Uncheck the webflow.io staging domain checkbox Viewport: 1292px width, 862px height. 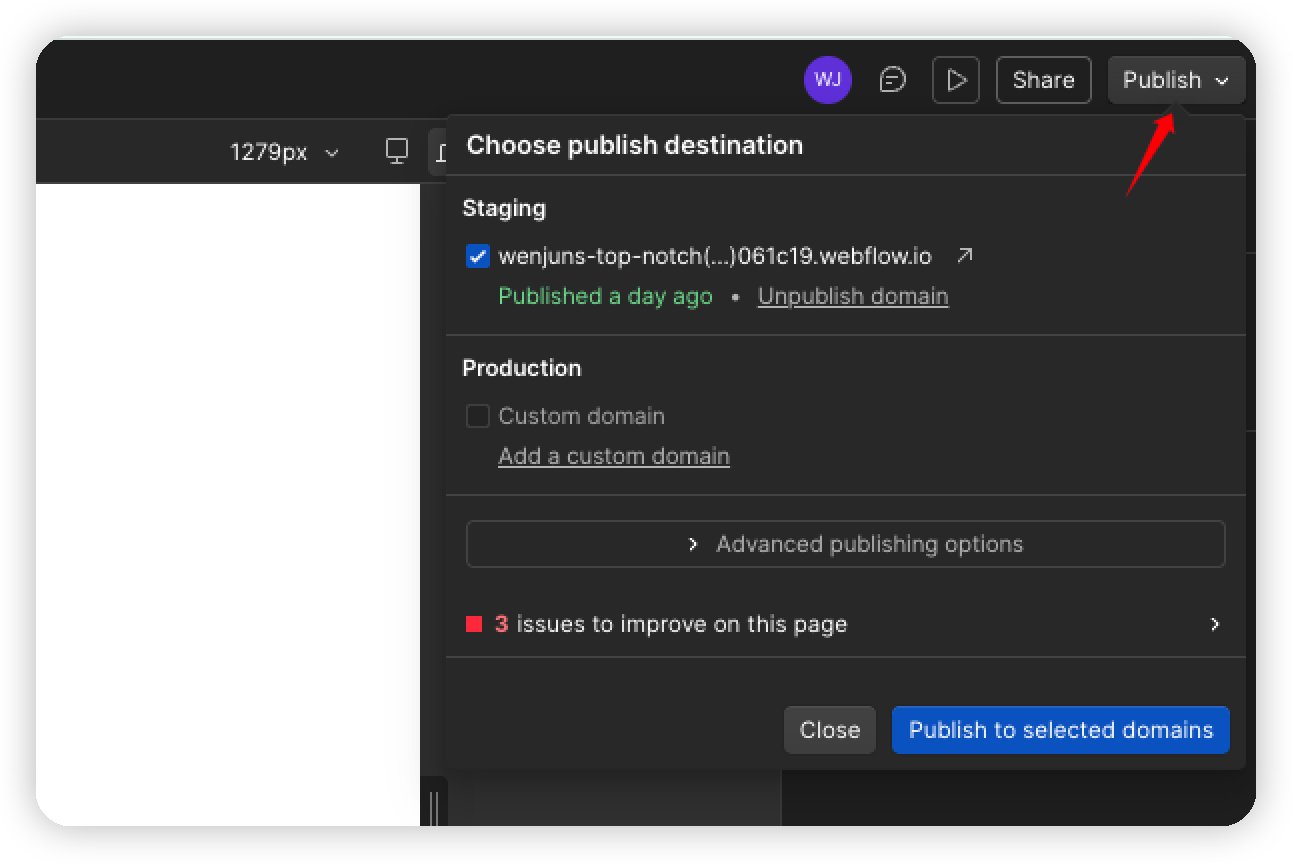click(478, 256)
